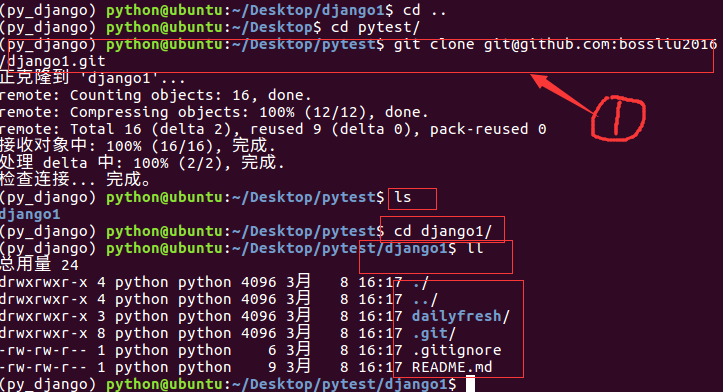Select permissions '-rw-rw-r--' in README.md row

pos(43,367)
